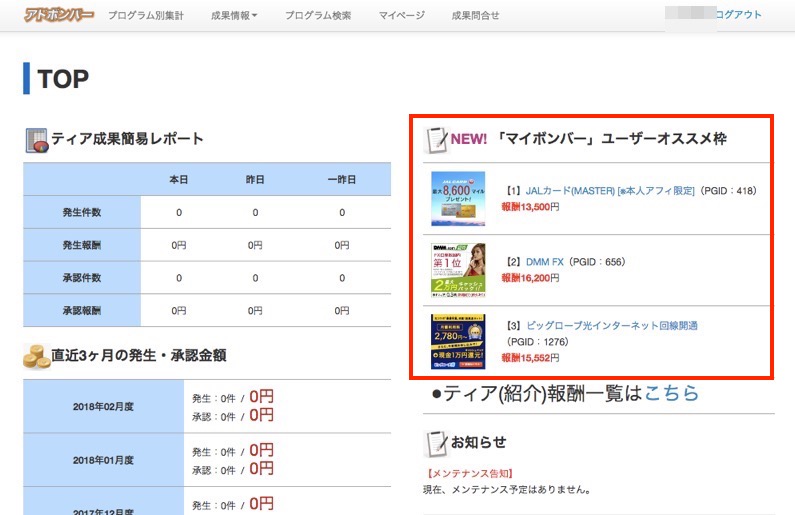Screen dimensions: 795x515
Task: Click the (PGID：1276) text
Action: point(537,342)
